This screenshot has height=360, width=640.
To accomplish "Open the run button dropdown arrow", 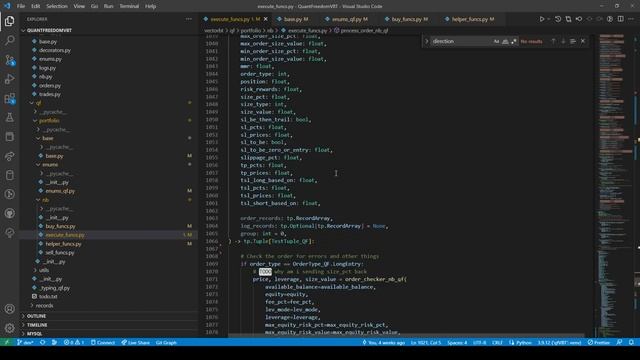I will (x=549, y=19).
